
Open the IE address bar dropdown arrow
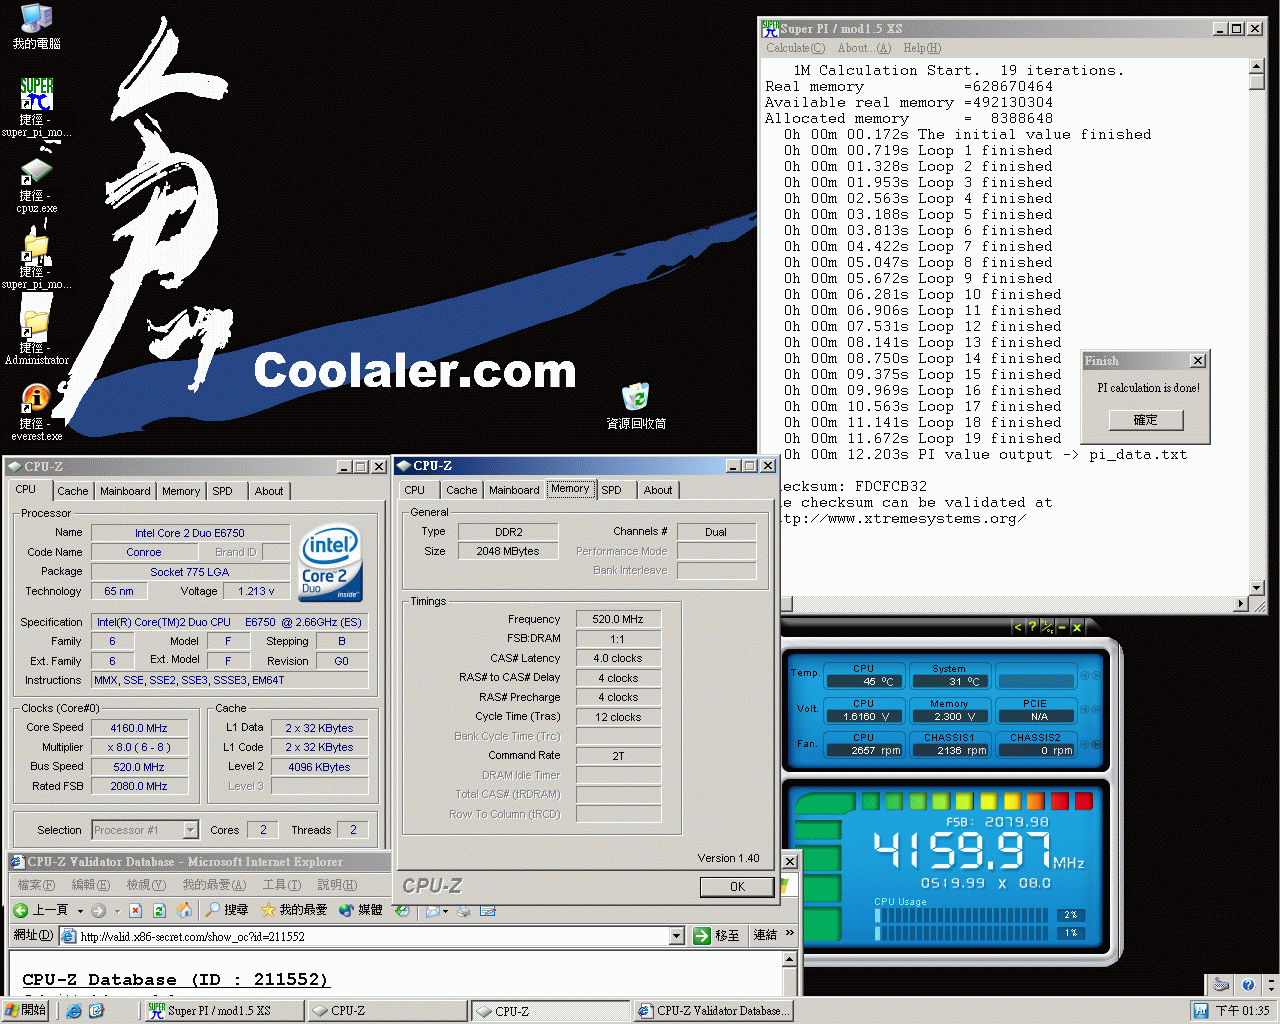click(x=676, y=936)
